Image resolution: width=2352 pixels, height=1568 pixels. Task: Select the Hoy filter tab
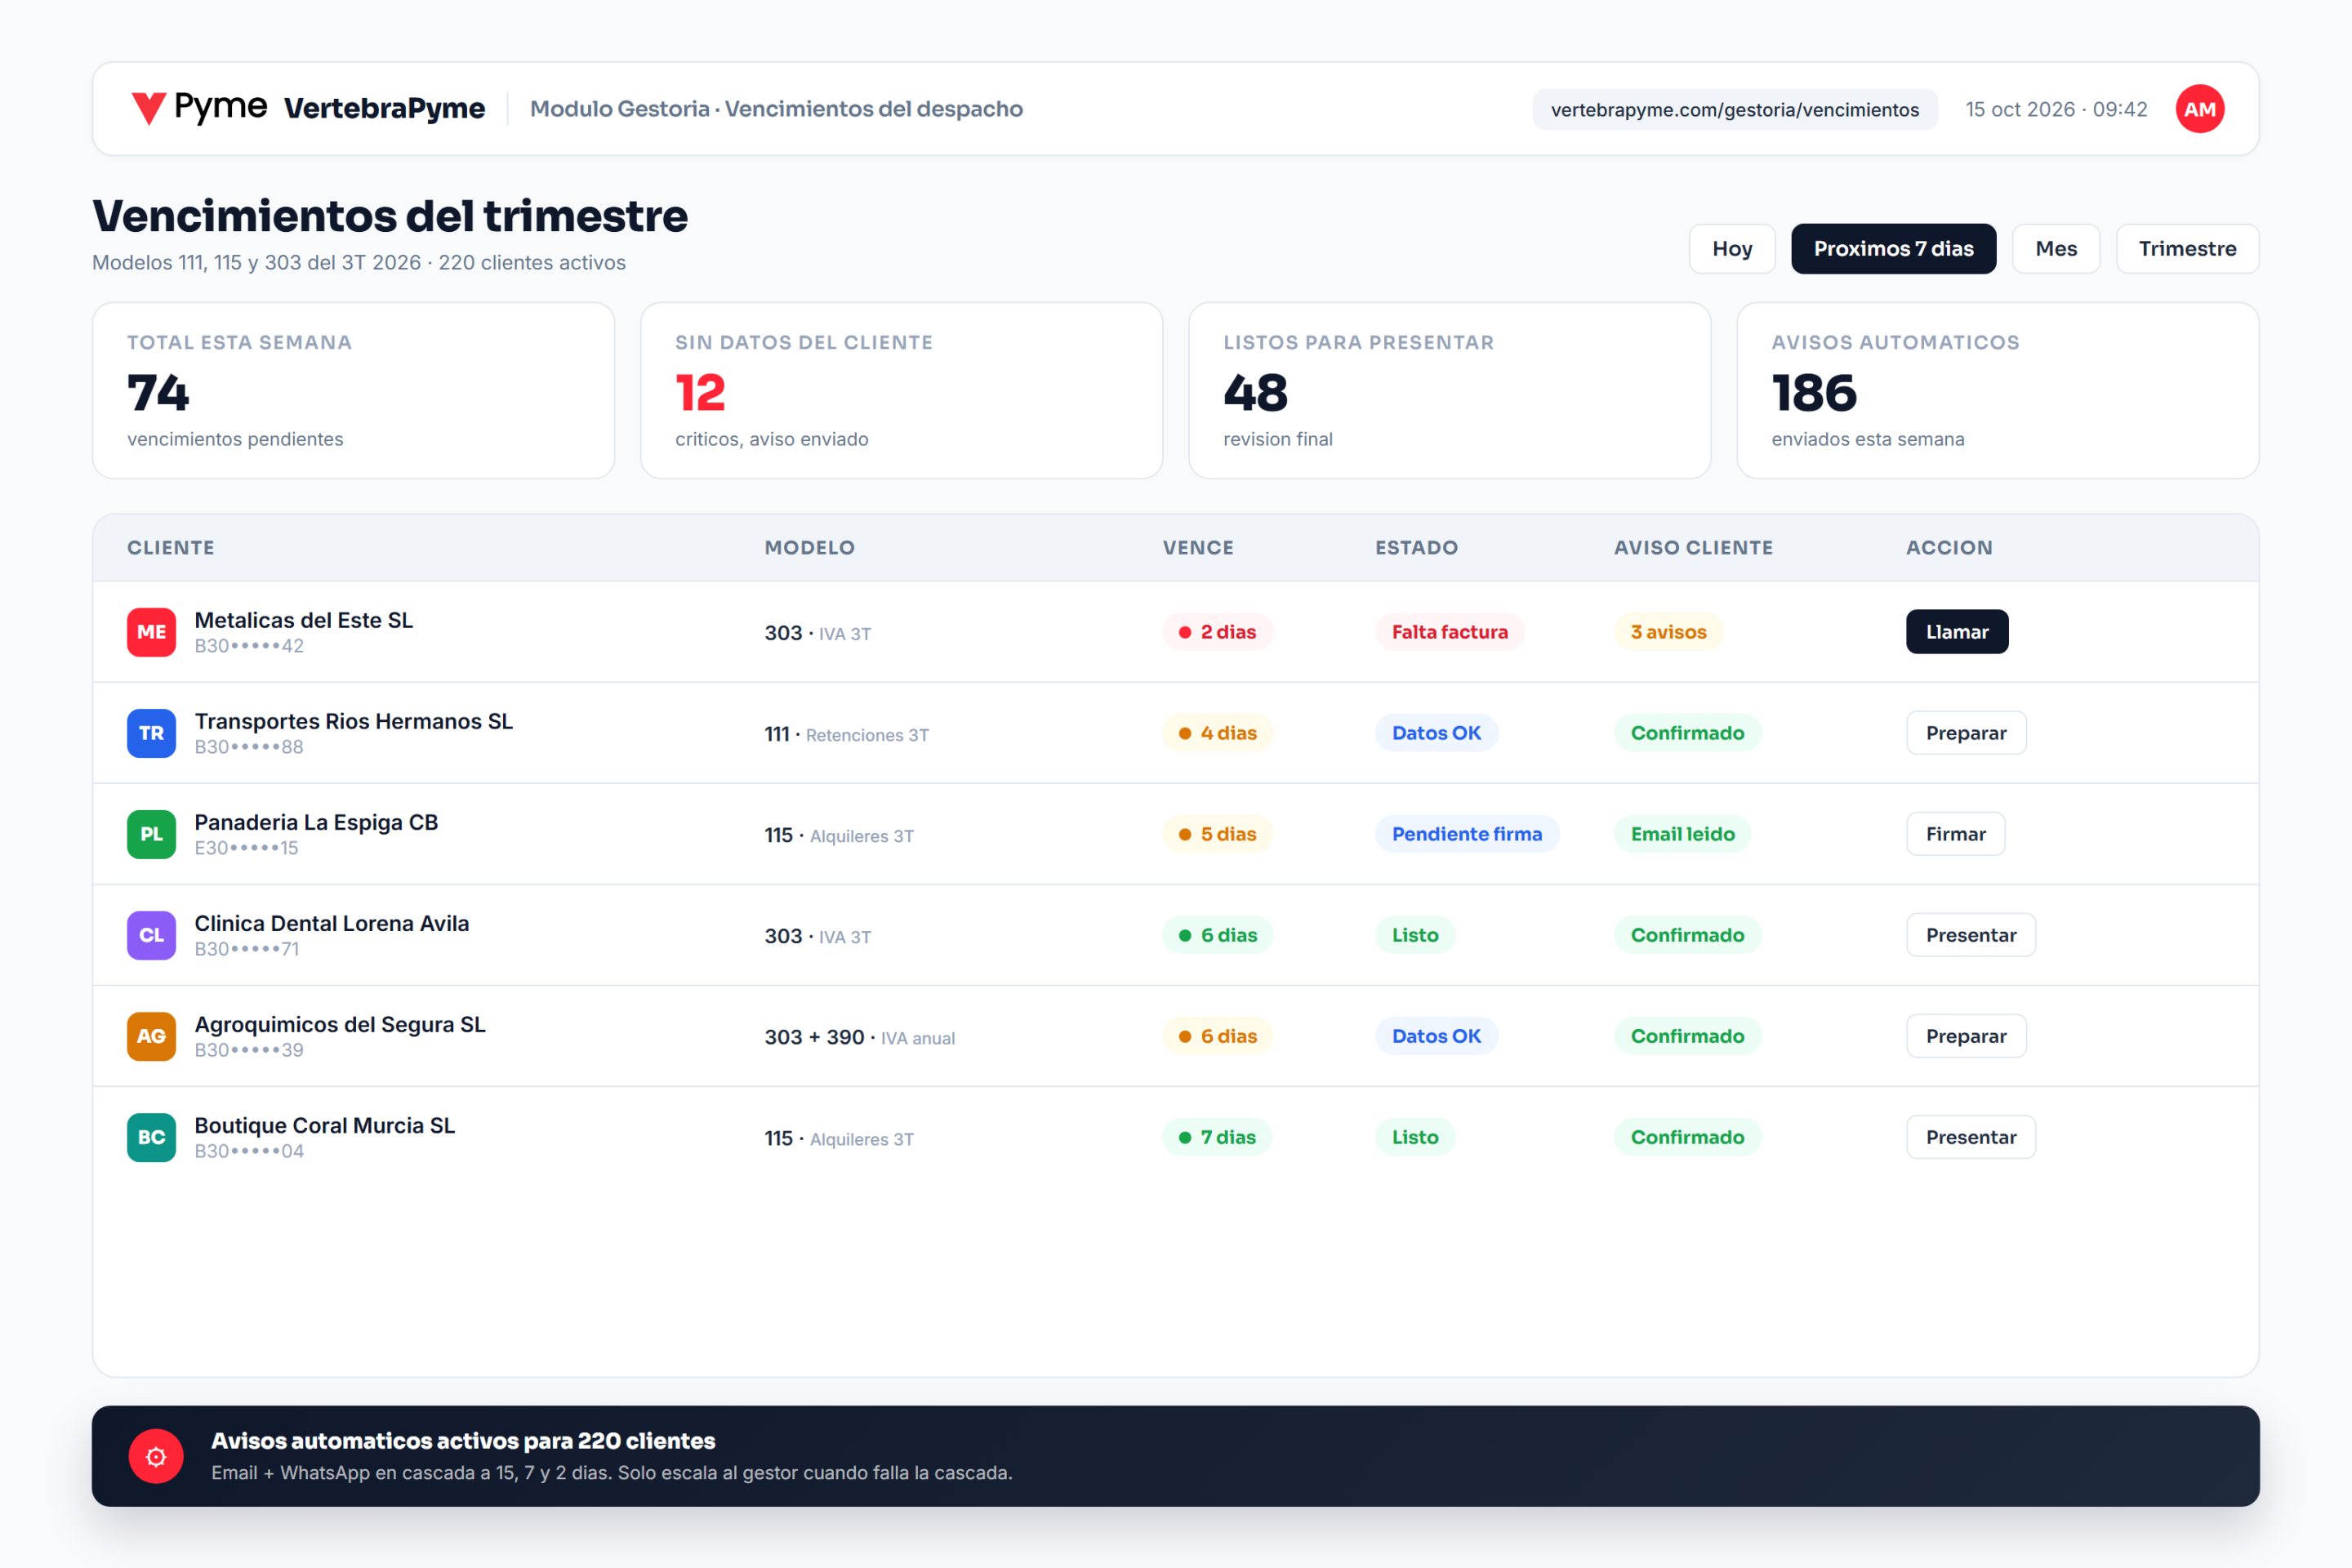tap(1732, 249)
